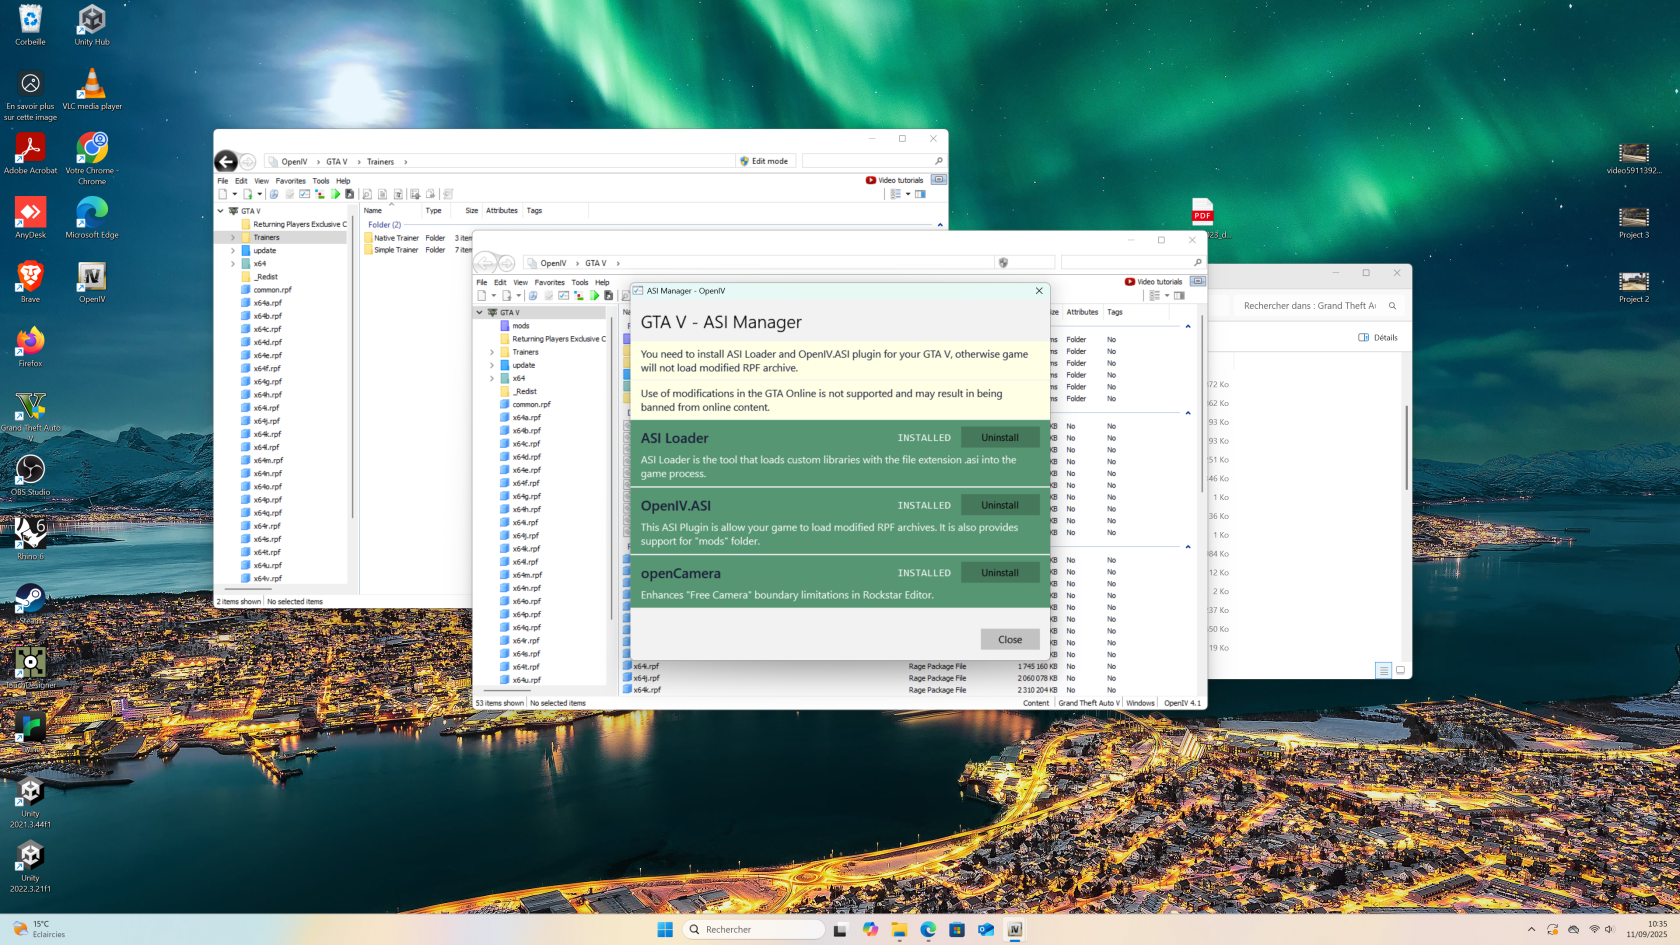Click the OpenIV icon in the taskbar

[x=1014, y=929]
